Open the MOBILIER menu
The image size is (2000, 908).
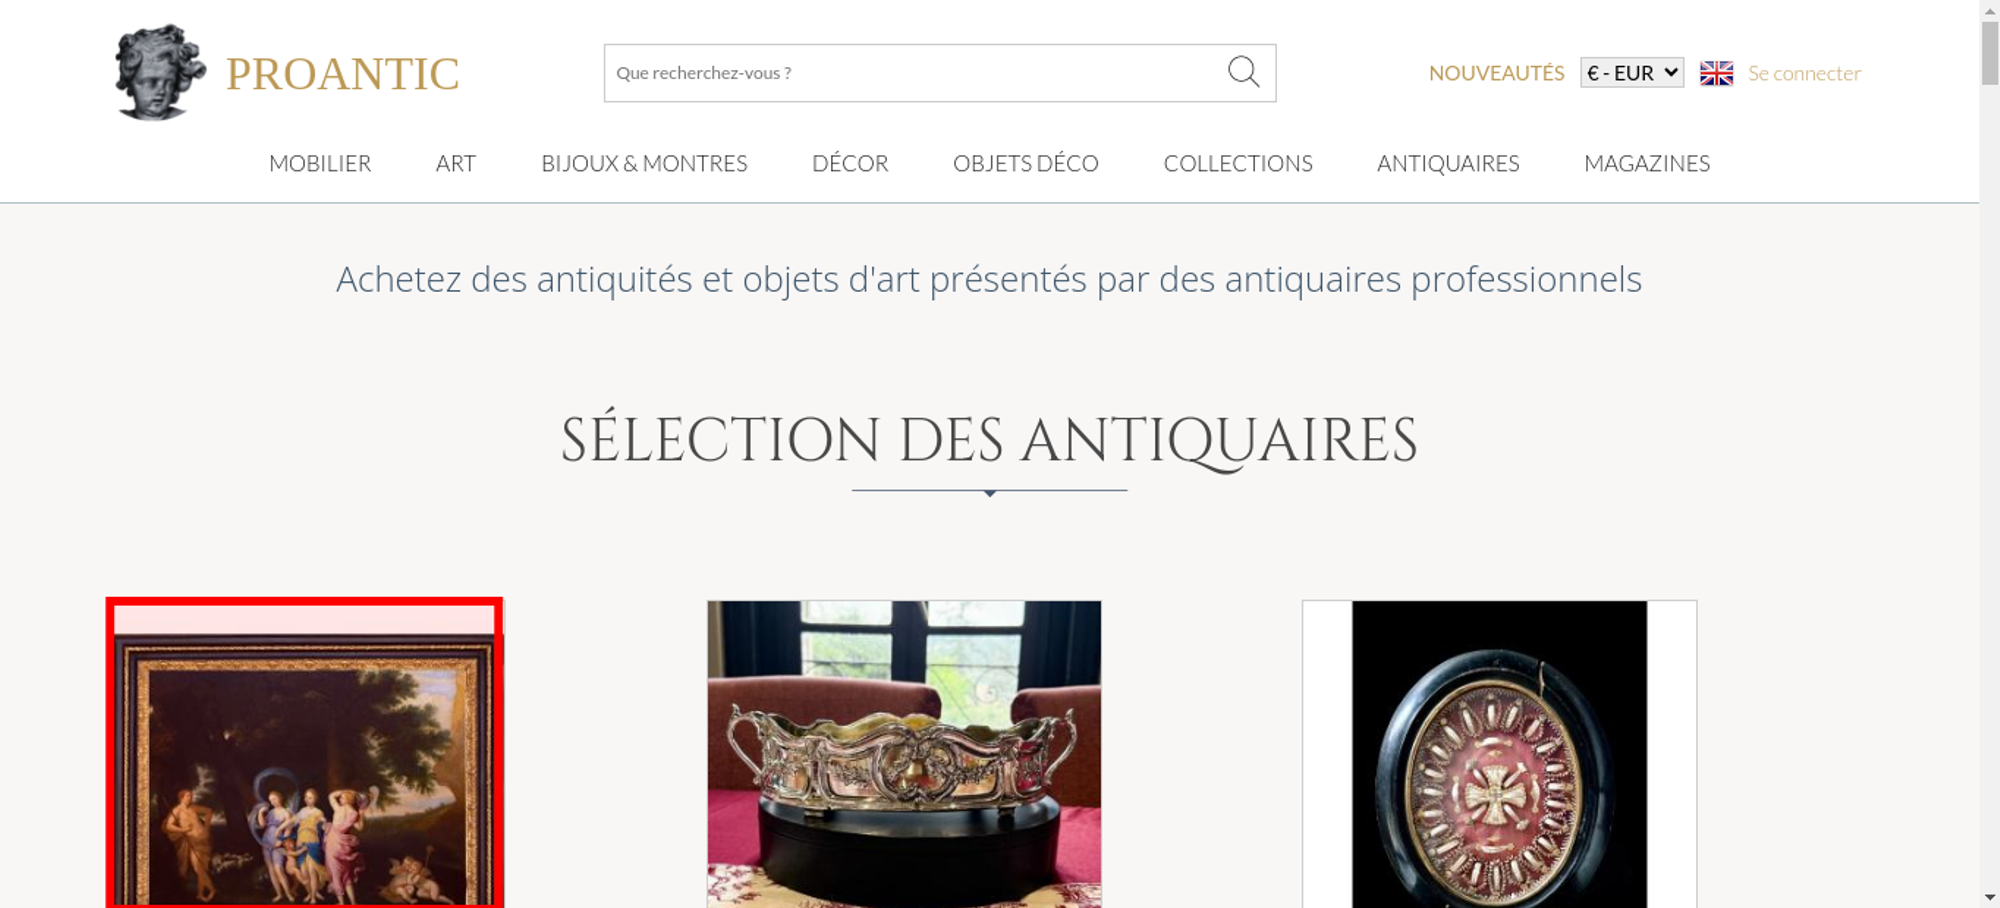[x=320, y=163]
